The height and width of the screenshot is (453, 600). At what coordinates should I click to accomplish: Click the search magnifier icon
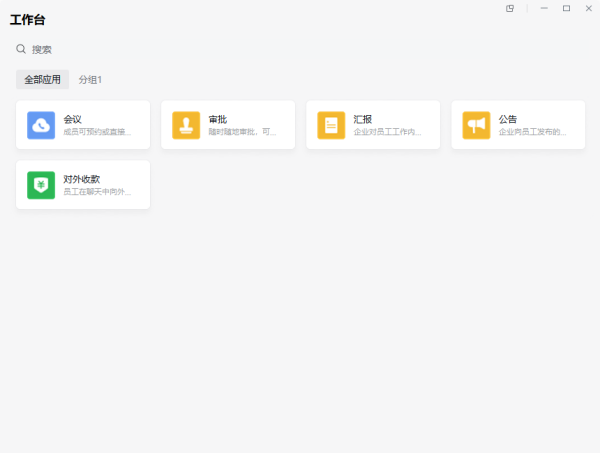coord(21,49)
